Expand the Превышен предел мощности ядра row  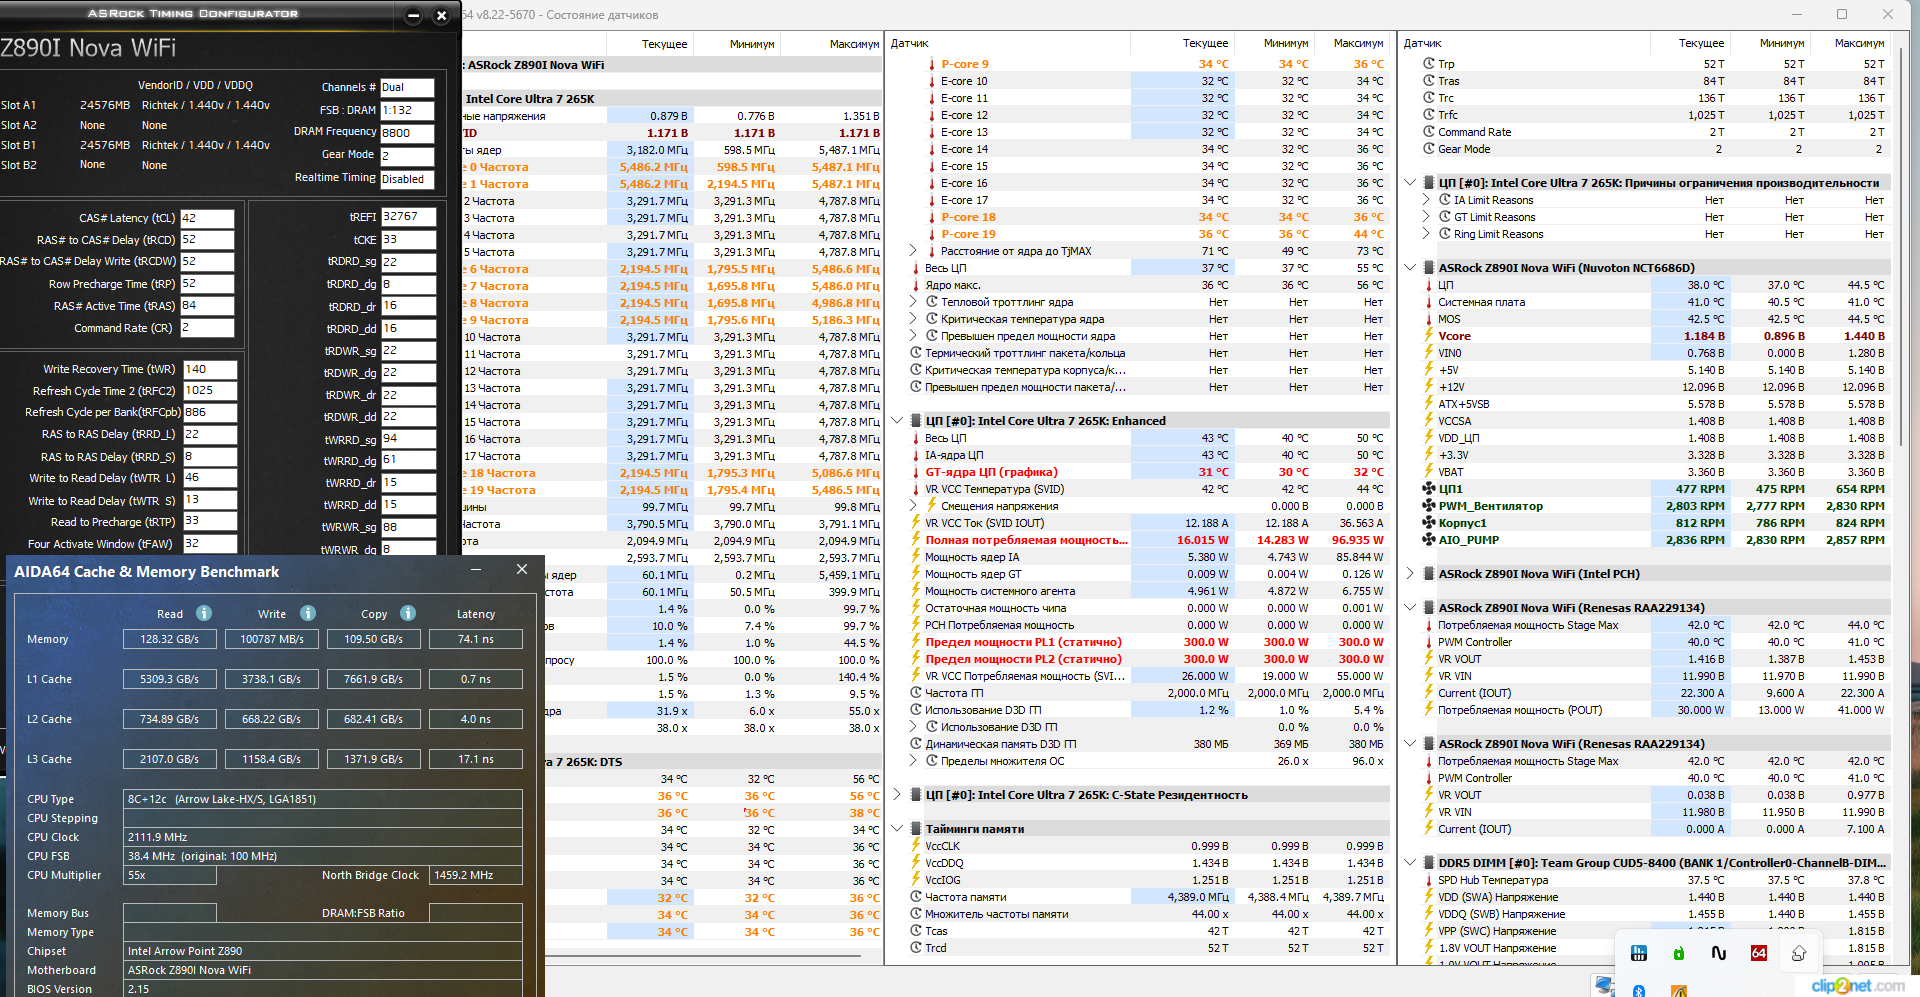click(x=914, y=336)
